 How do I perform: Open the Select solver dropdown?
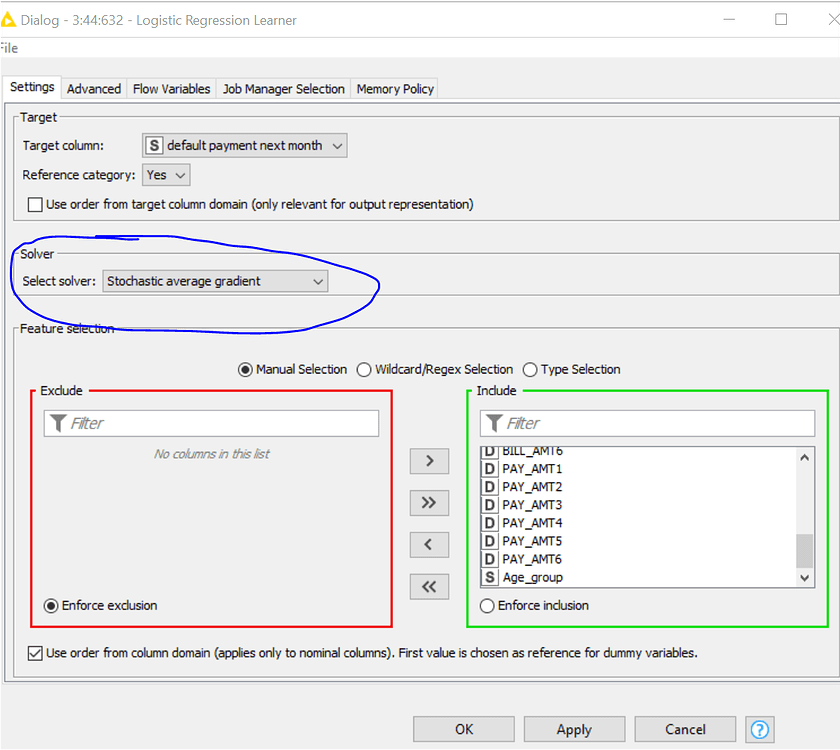pos(317,281)
